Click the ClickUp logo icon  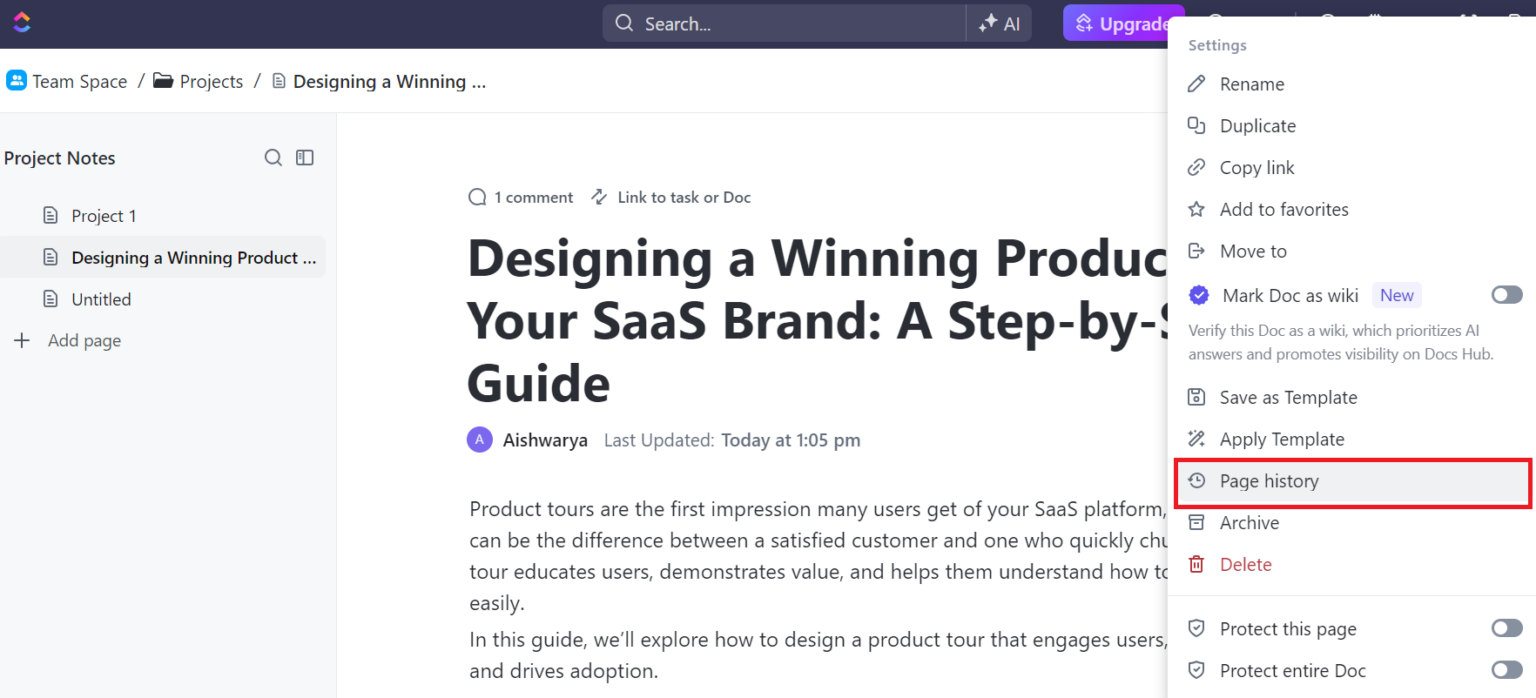pyautogui.click(x=23, y=22)
